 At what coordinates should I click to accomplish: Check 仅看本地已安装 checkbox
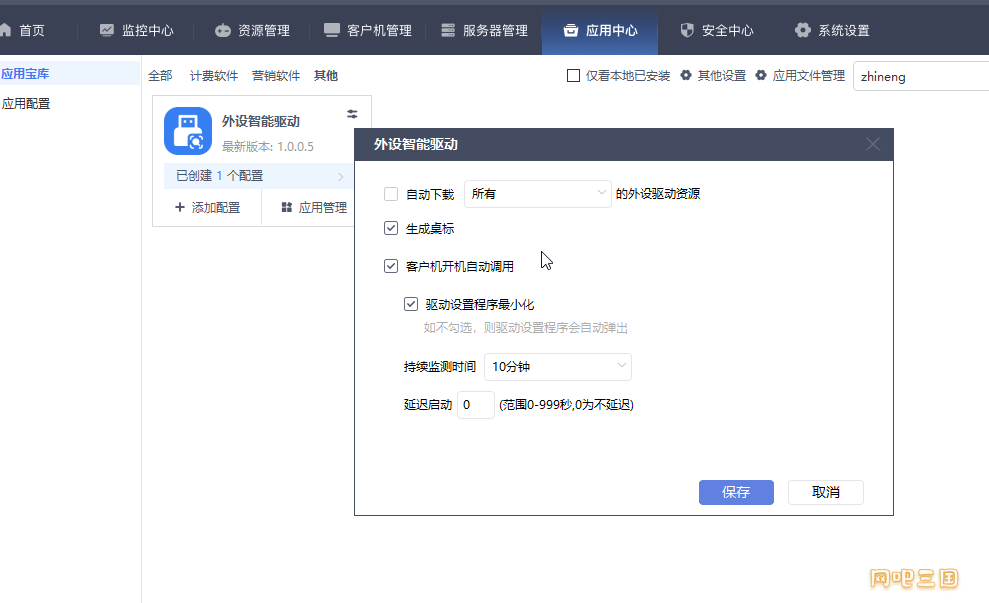(x=573, y=76)
